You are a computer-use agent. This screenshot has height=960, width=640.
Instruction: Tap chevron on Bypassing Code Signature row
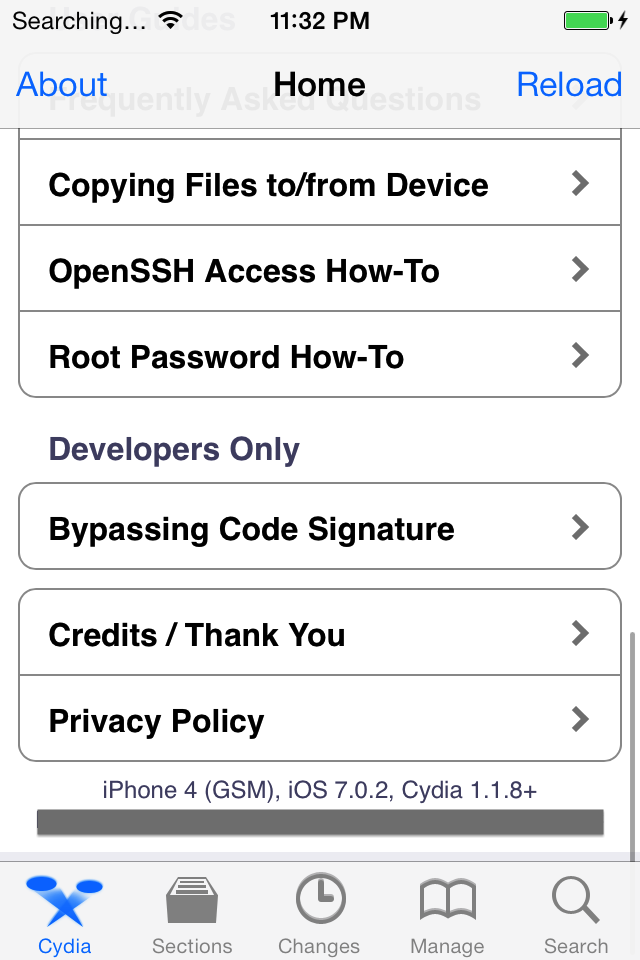pos(580,527)
